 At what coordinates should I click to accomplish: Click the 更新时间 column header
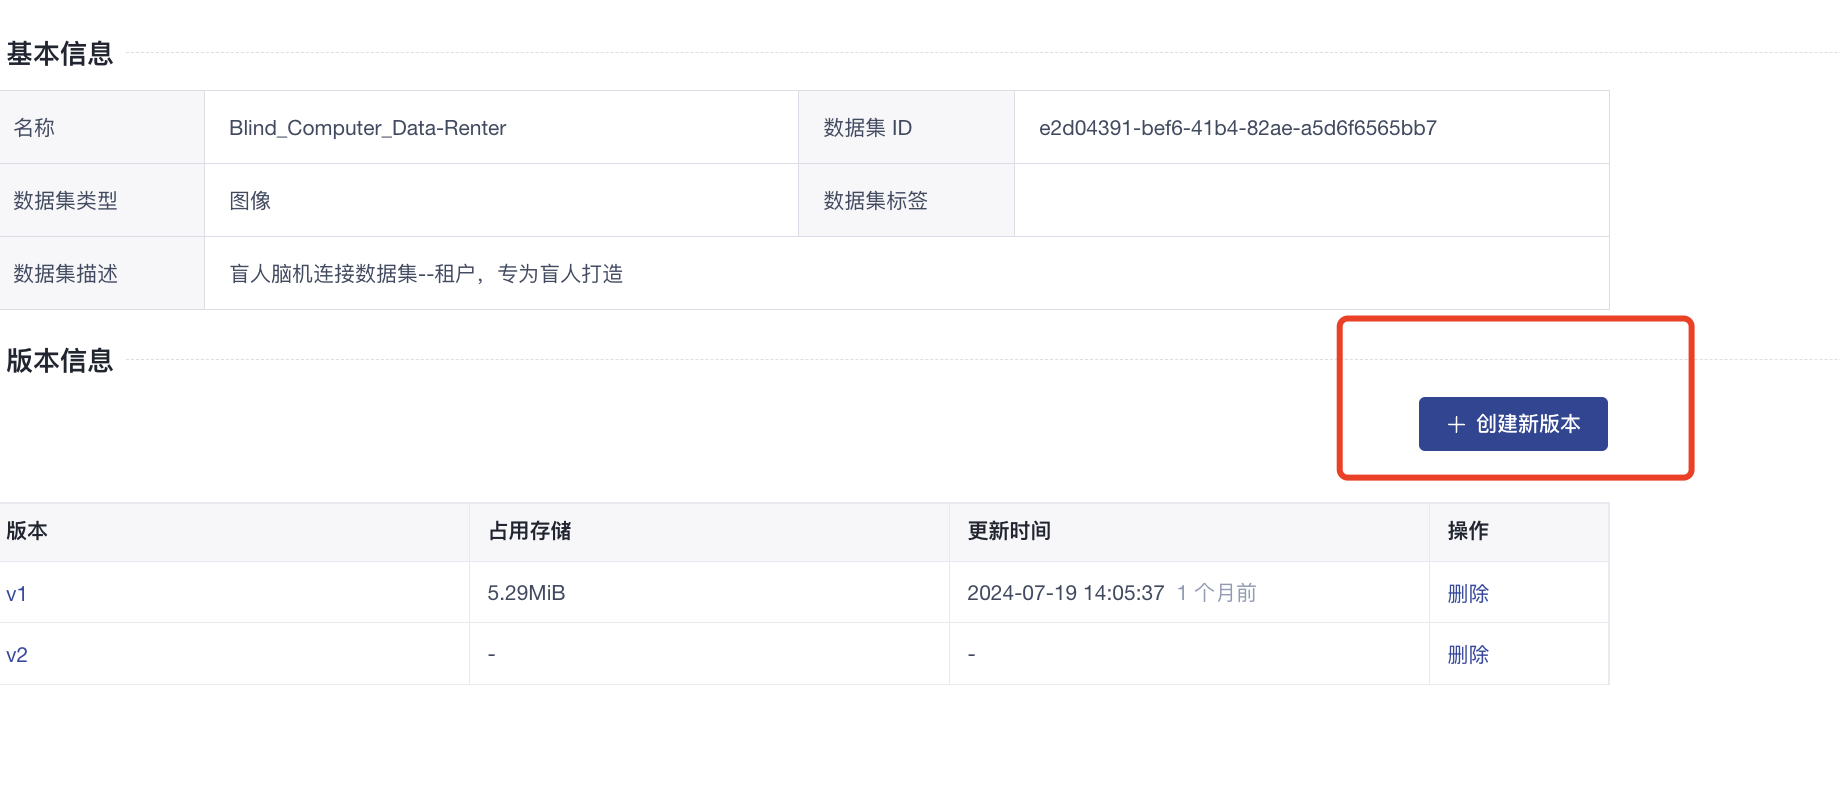point(1009,531)
